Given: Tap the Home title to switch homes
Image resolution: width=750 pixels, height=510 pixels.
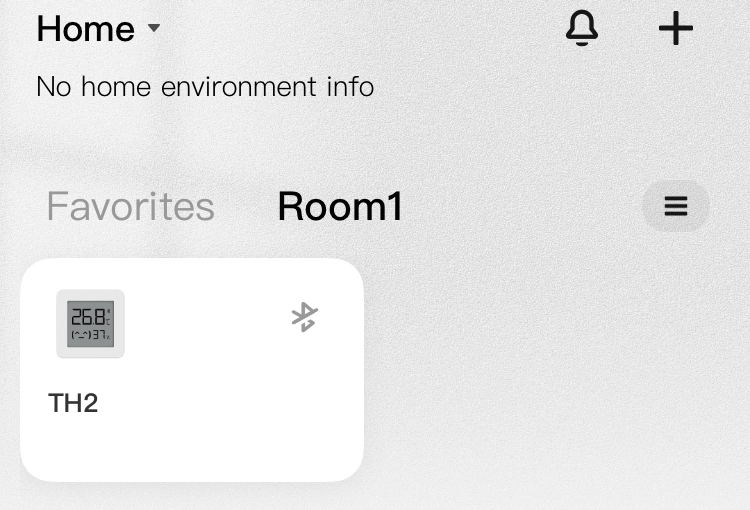Looking at the screenshot, I should (86, 29).
